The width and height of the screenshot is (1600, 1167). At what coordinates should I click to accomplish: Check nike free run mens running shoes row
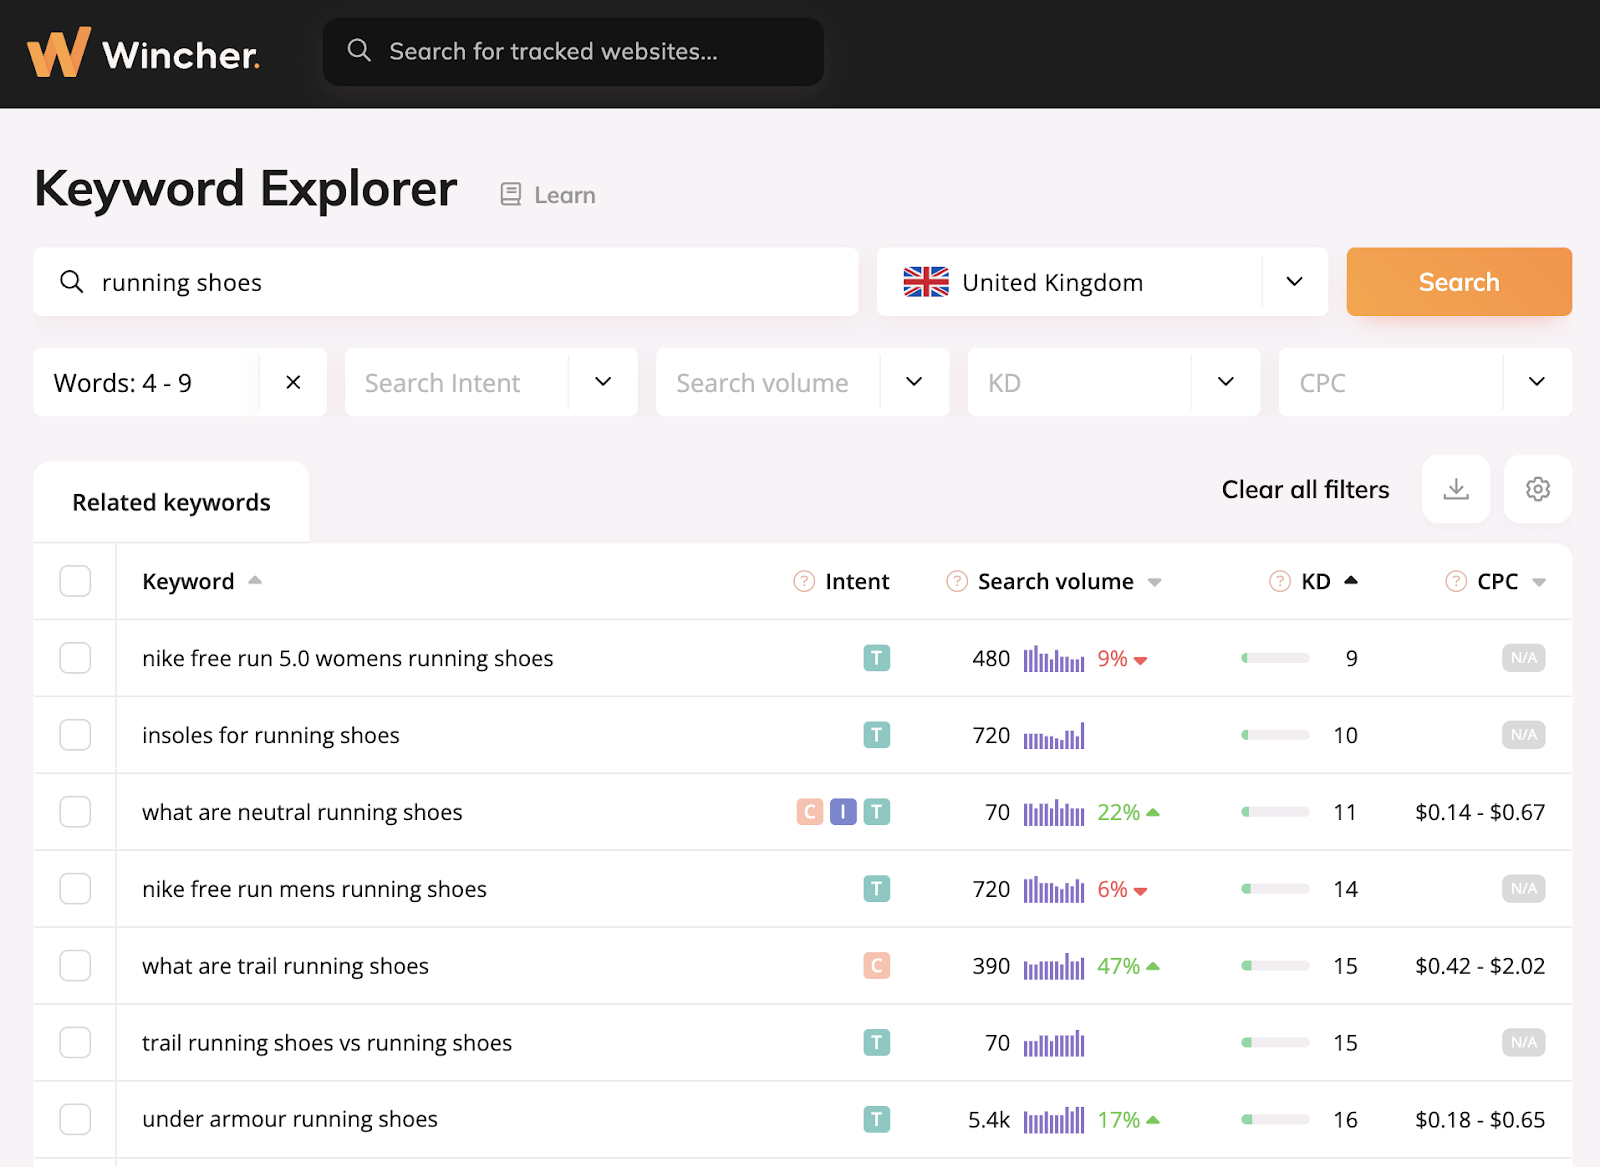(75, 889)
